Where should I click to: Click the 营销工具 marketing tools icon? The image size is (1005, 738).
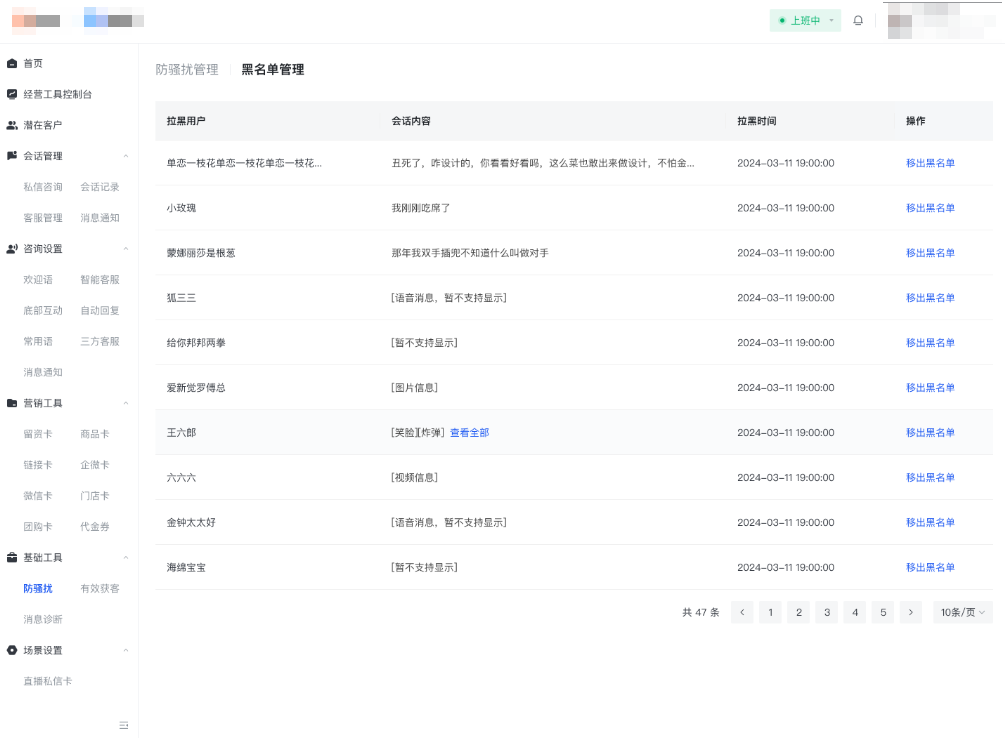[13, 402]
